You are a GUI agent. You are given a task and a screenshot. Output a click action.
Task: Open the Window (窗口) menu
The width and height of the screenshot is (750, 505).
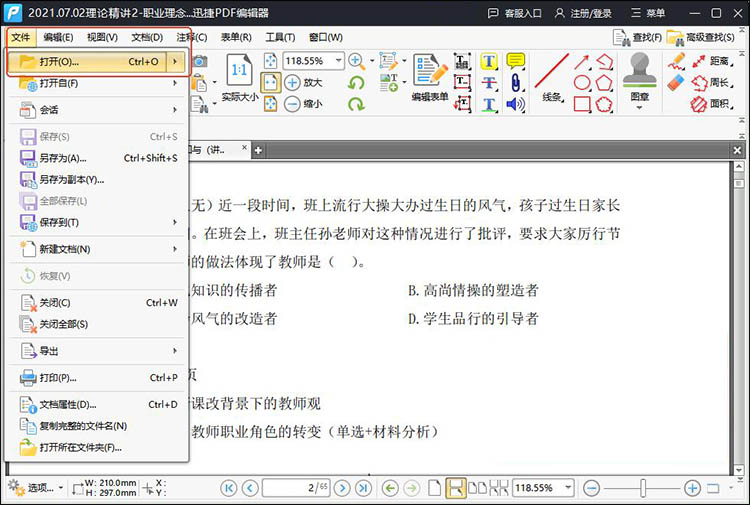(x=326, y=37)
